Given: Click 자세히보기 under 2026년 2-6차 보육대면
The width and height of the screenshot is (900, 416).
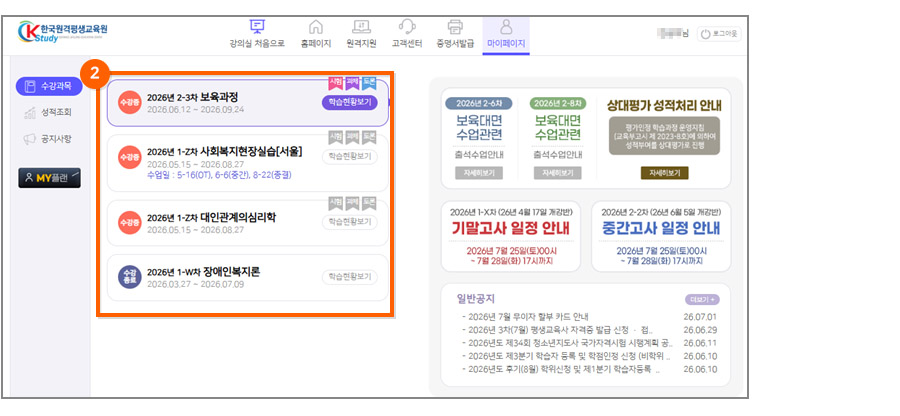Looking at the screenshot, I should coord(479,173).
